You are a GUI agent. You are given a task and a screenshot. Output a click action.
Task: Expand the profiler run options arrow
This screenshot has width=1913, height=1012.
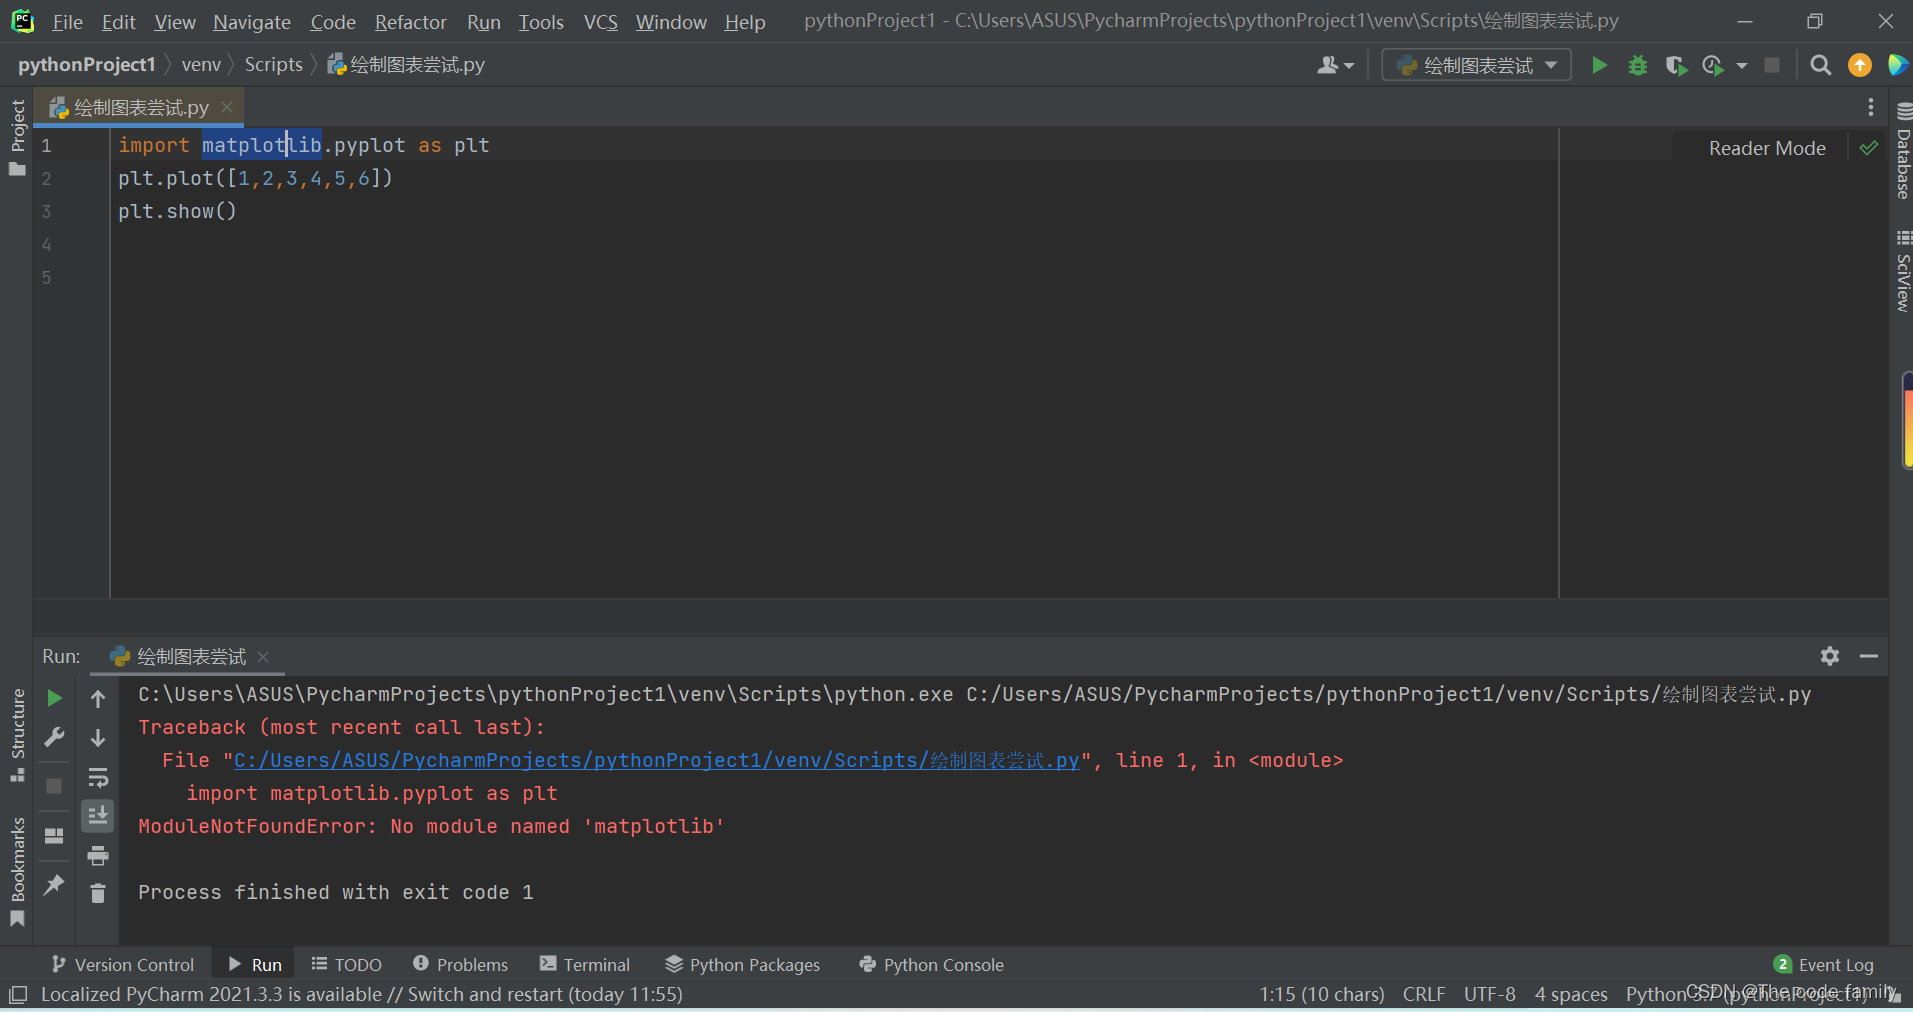[1742, 65]
